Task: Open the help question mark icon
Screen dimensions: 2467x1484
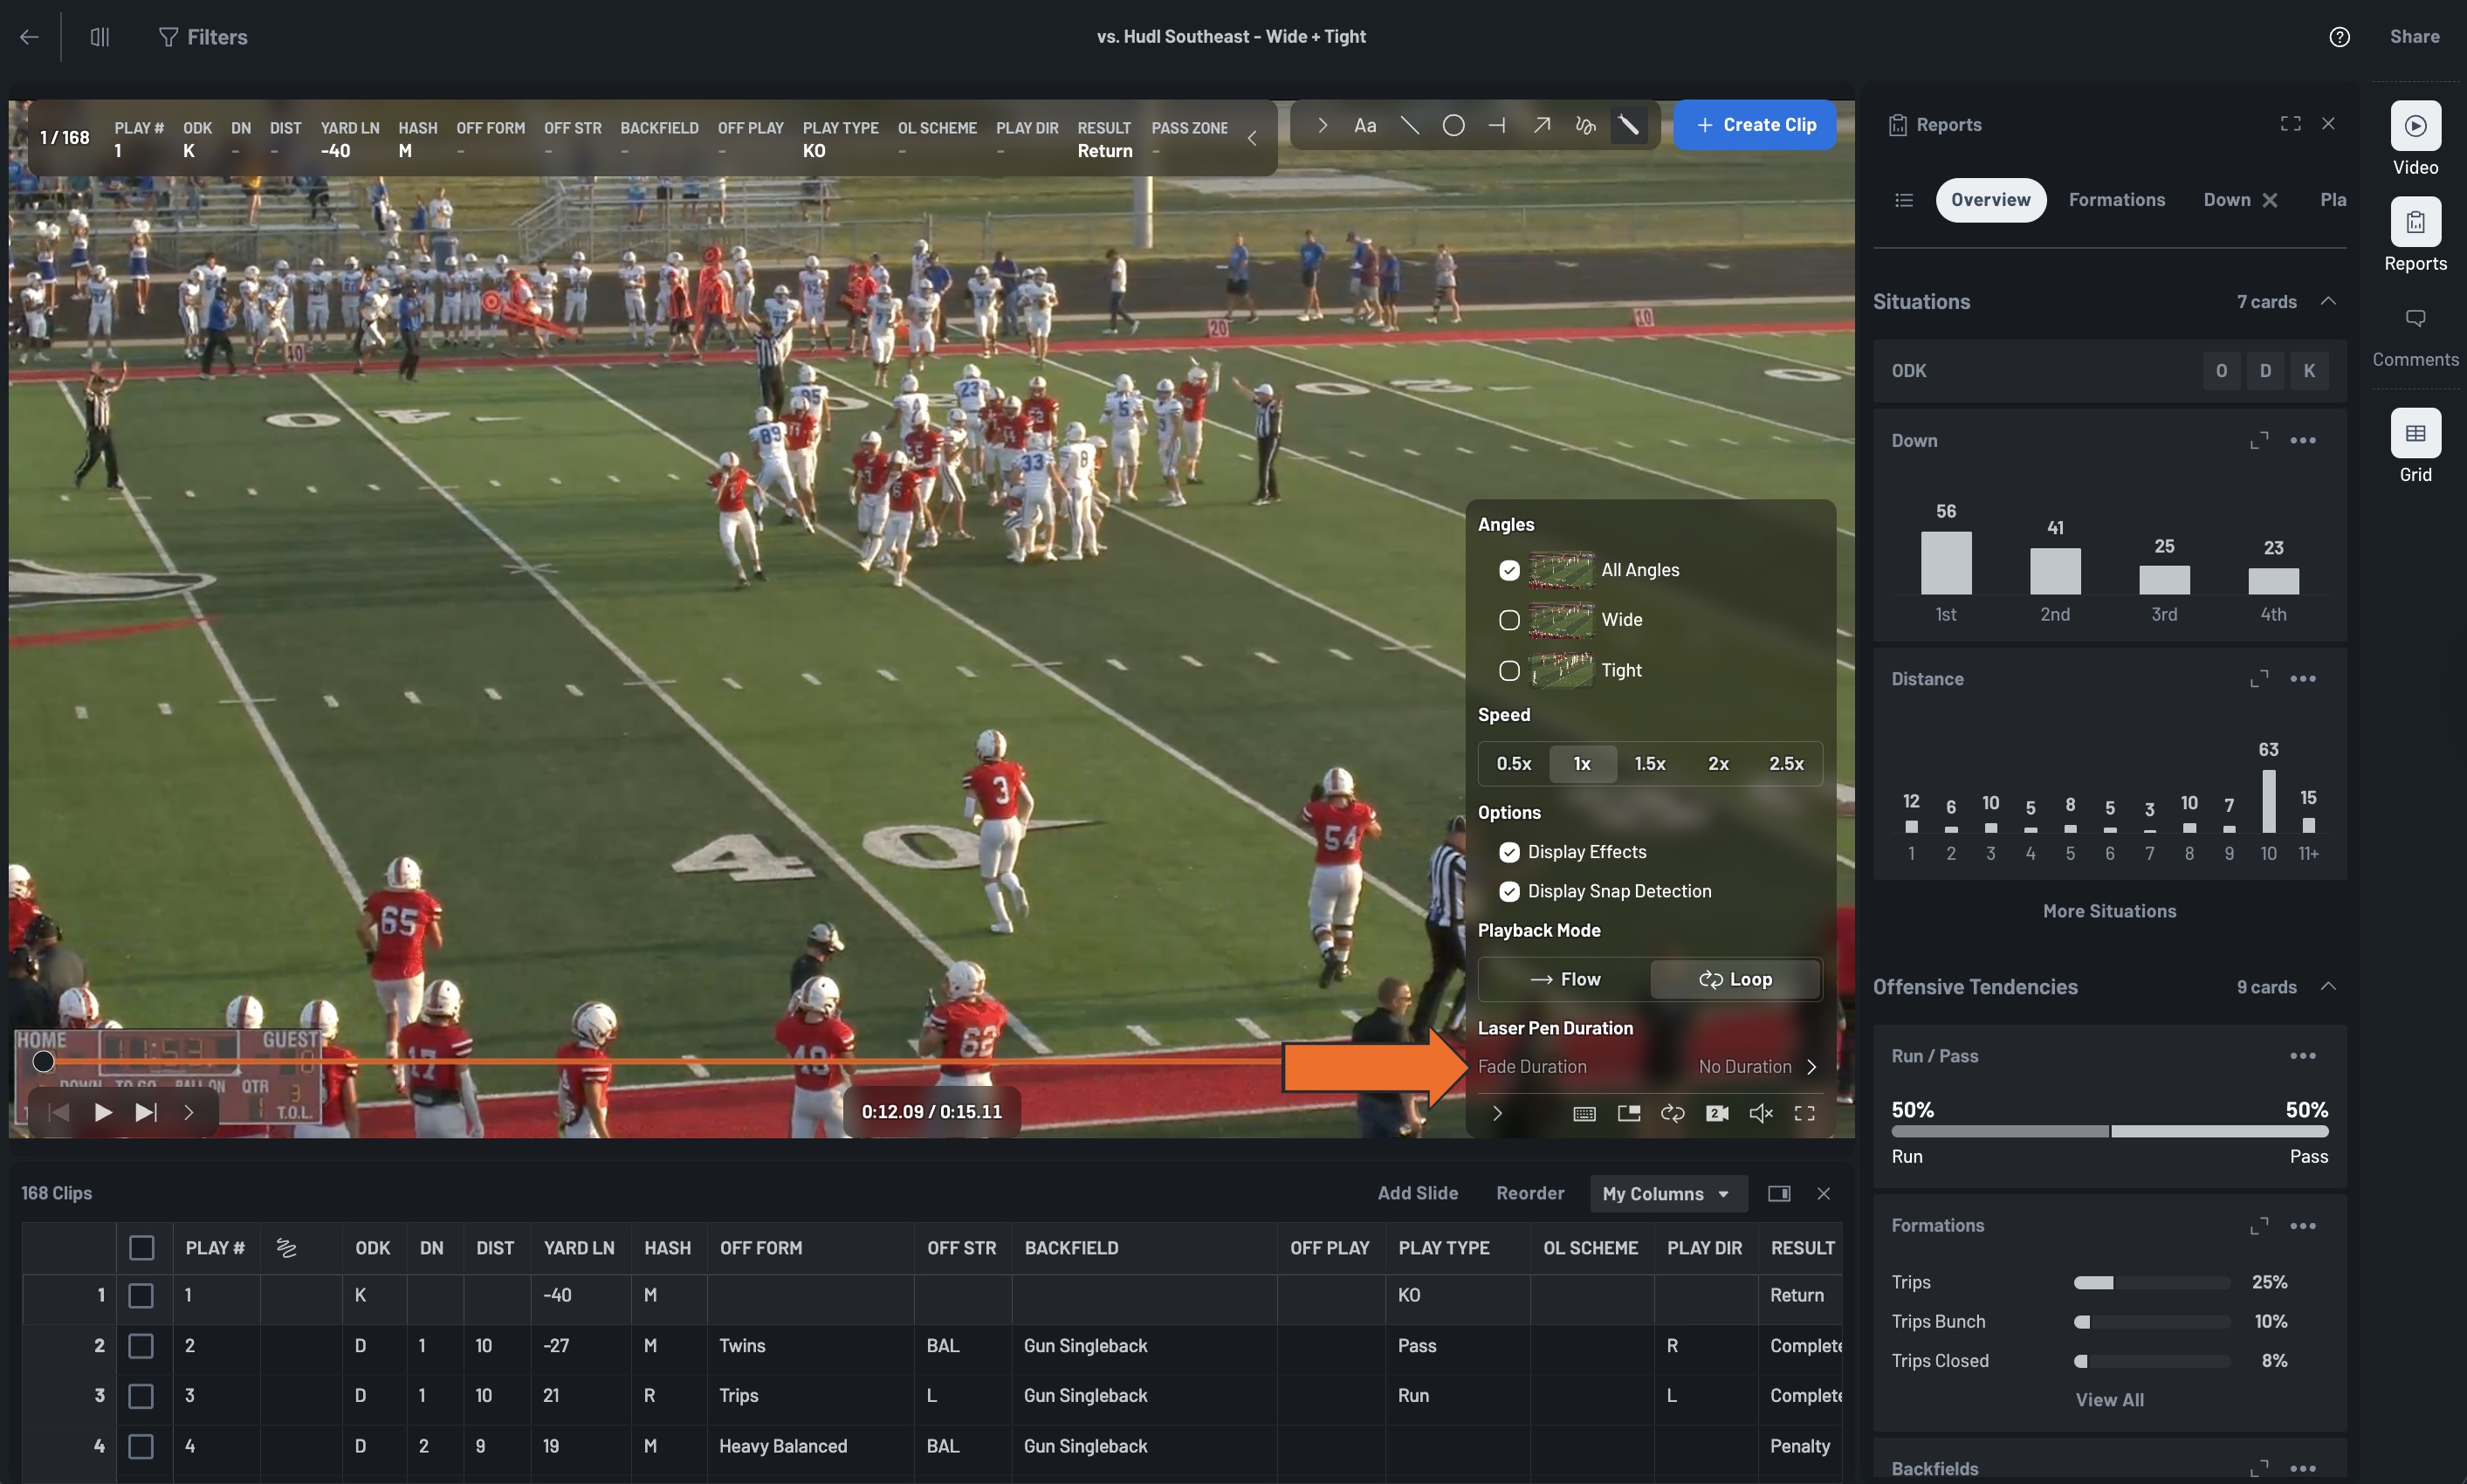Action: click(x=2339, y=37)
